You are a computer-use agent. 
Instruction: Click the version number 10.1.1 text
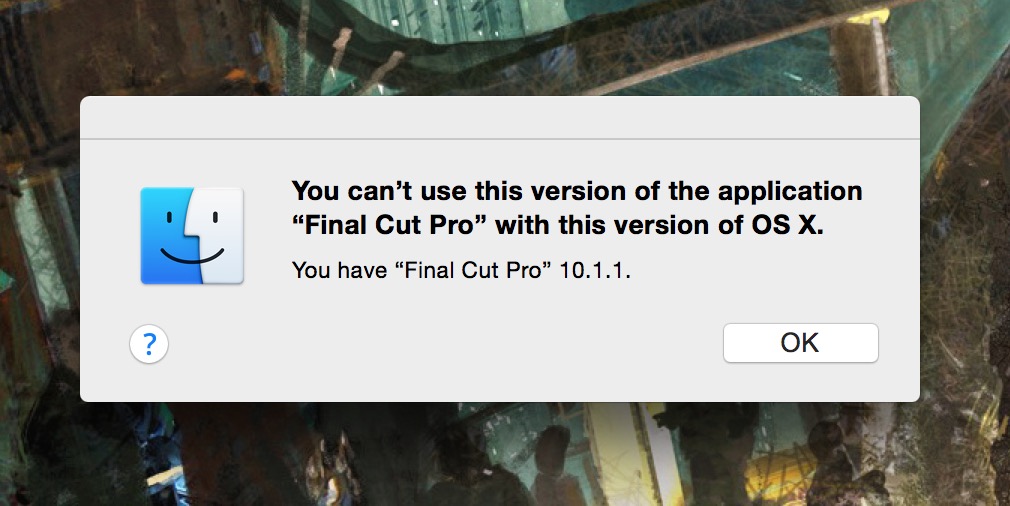595,270
